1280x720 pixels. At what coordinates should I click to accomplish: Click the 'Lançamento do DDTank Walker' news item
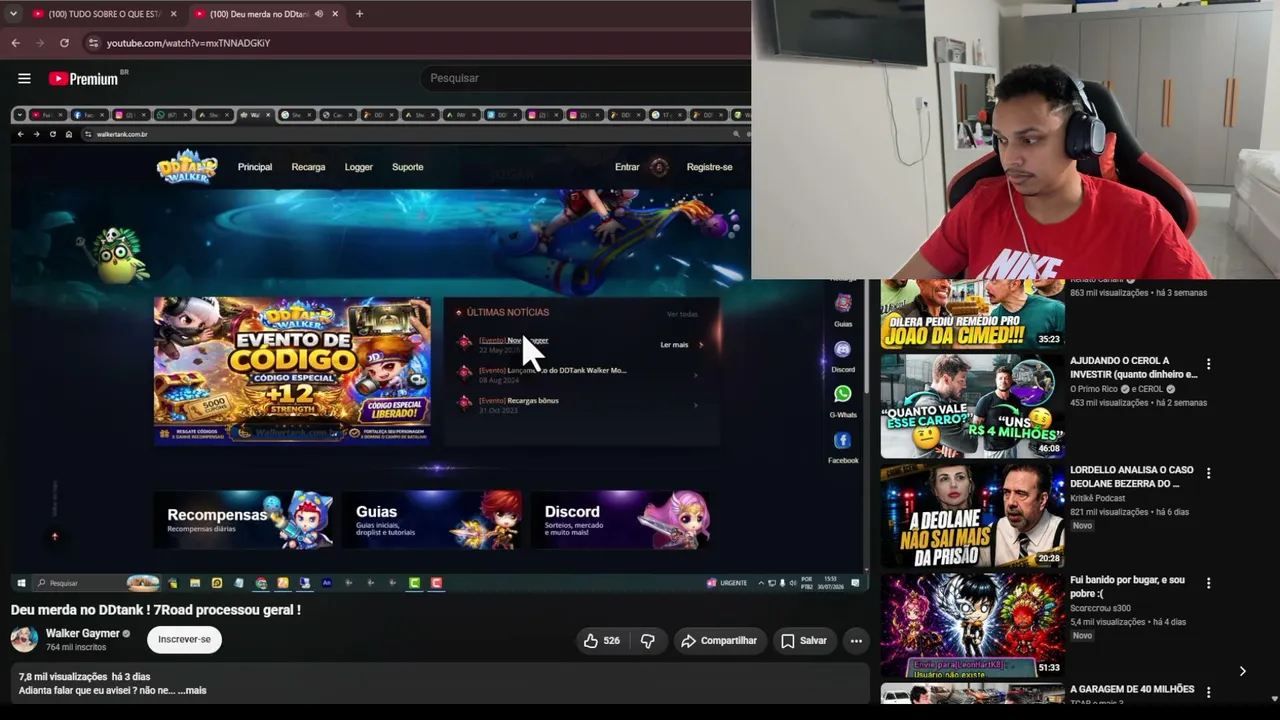(x=553, y=371)
